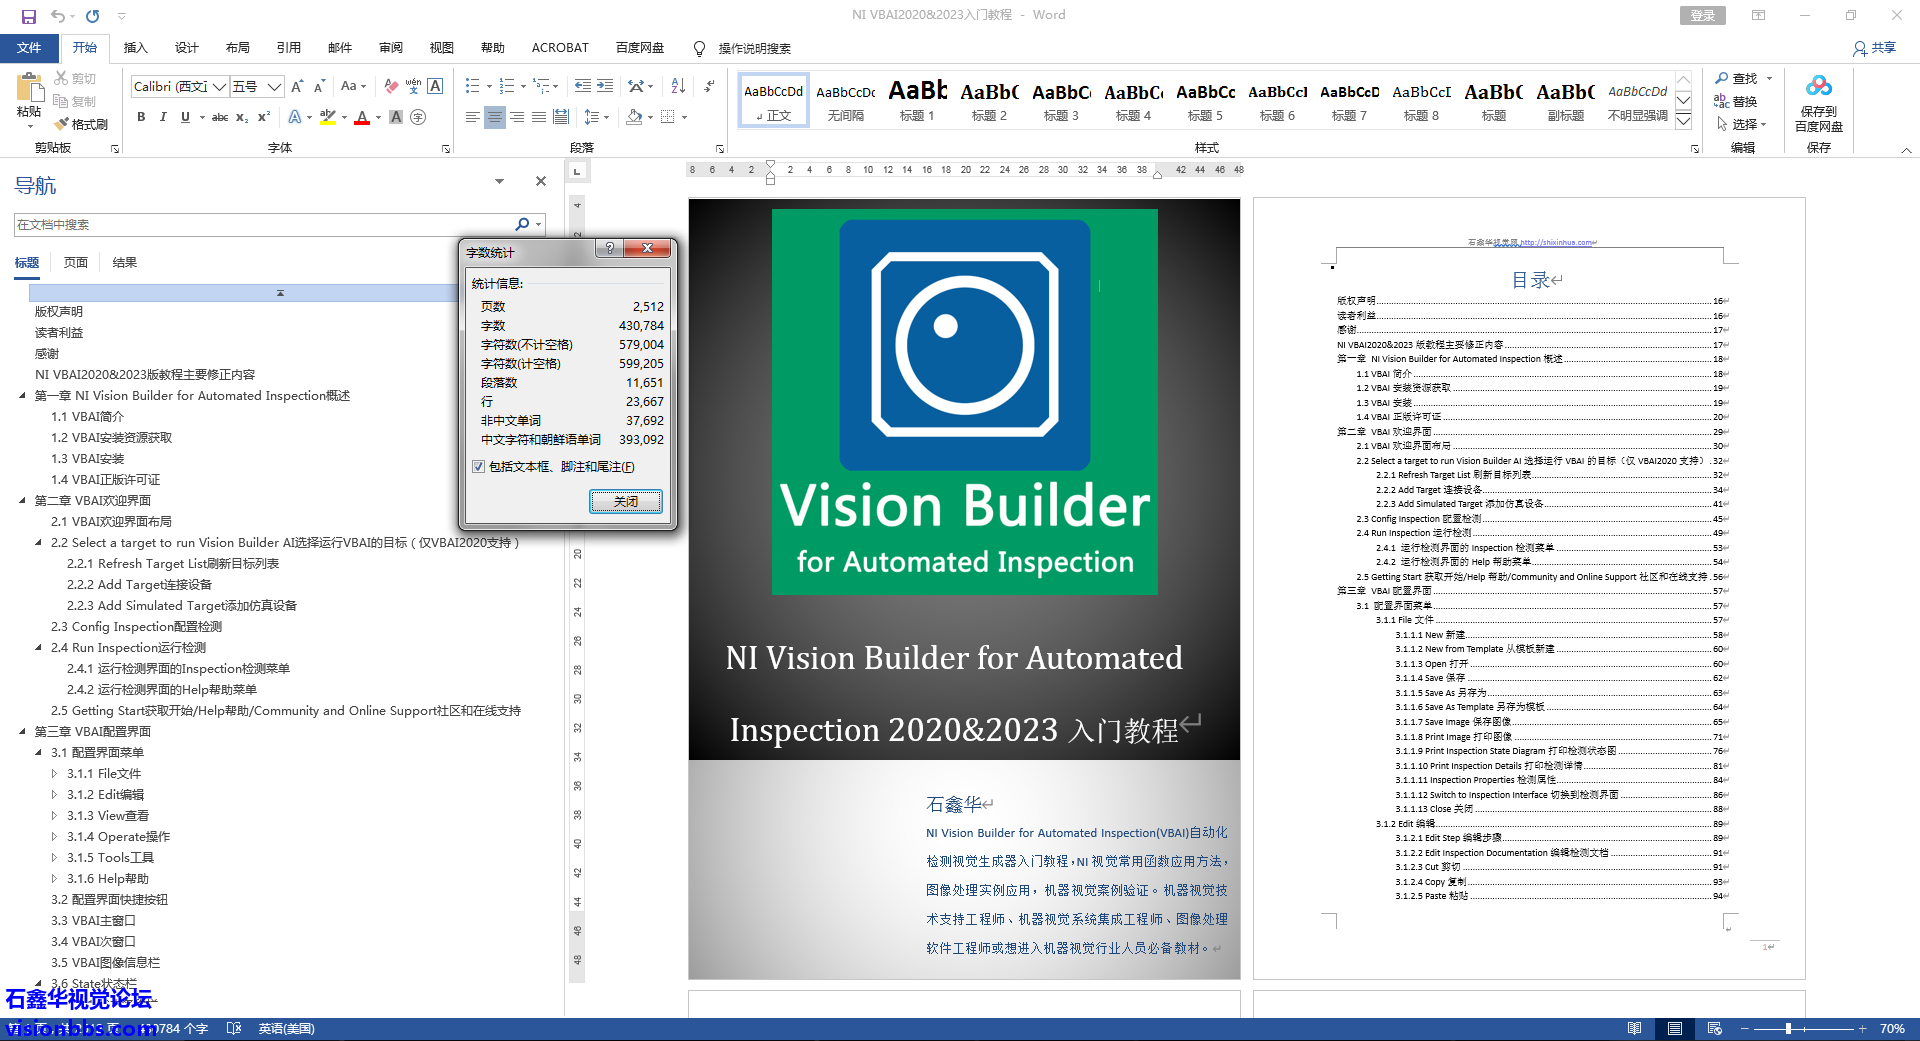Click the sort A-Z icon
Viewport: 1920px width, 1041px height.
click(678, 87)
